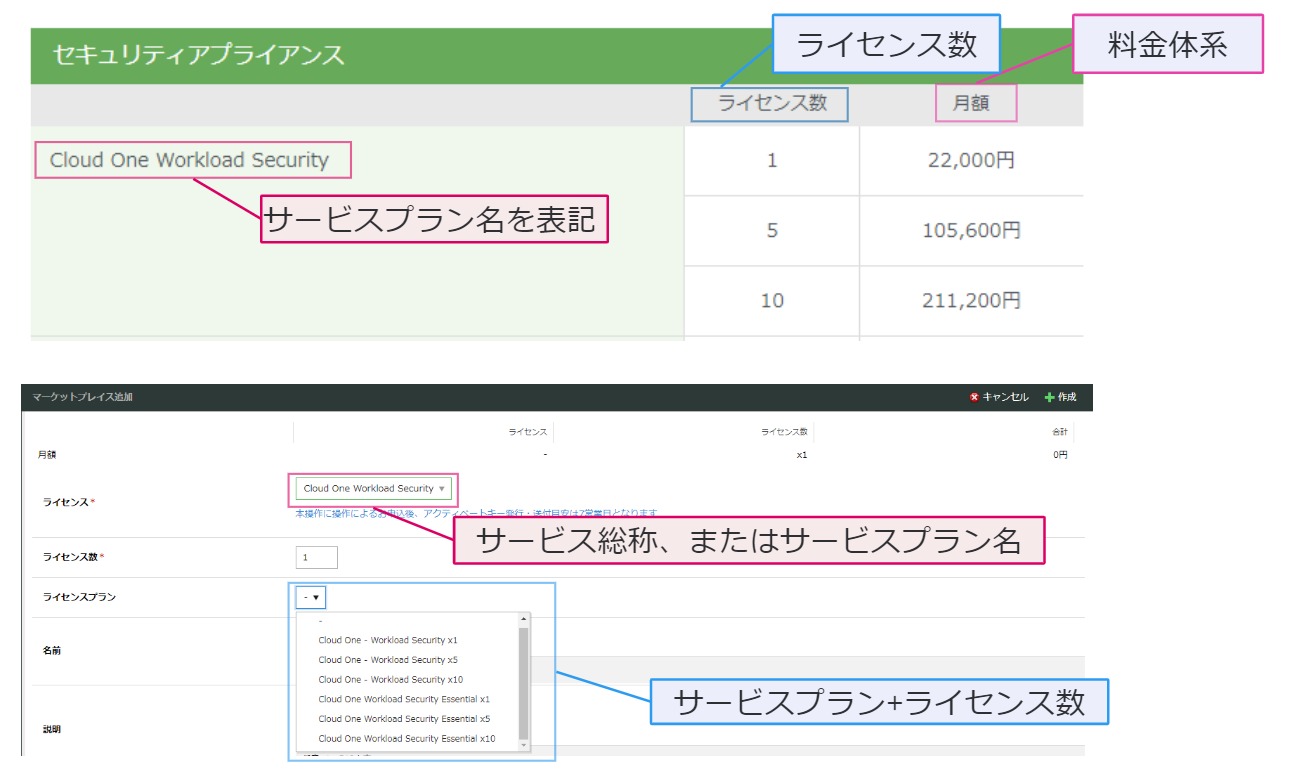Choose Cloud One - Workload Security x1
Image resolution: width=1291 pixels, height=774 pixels.
click(x=388, y=640)
